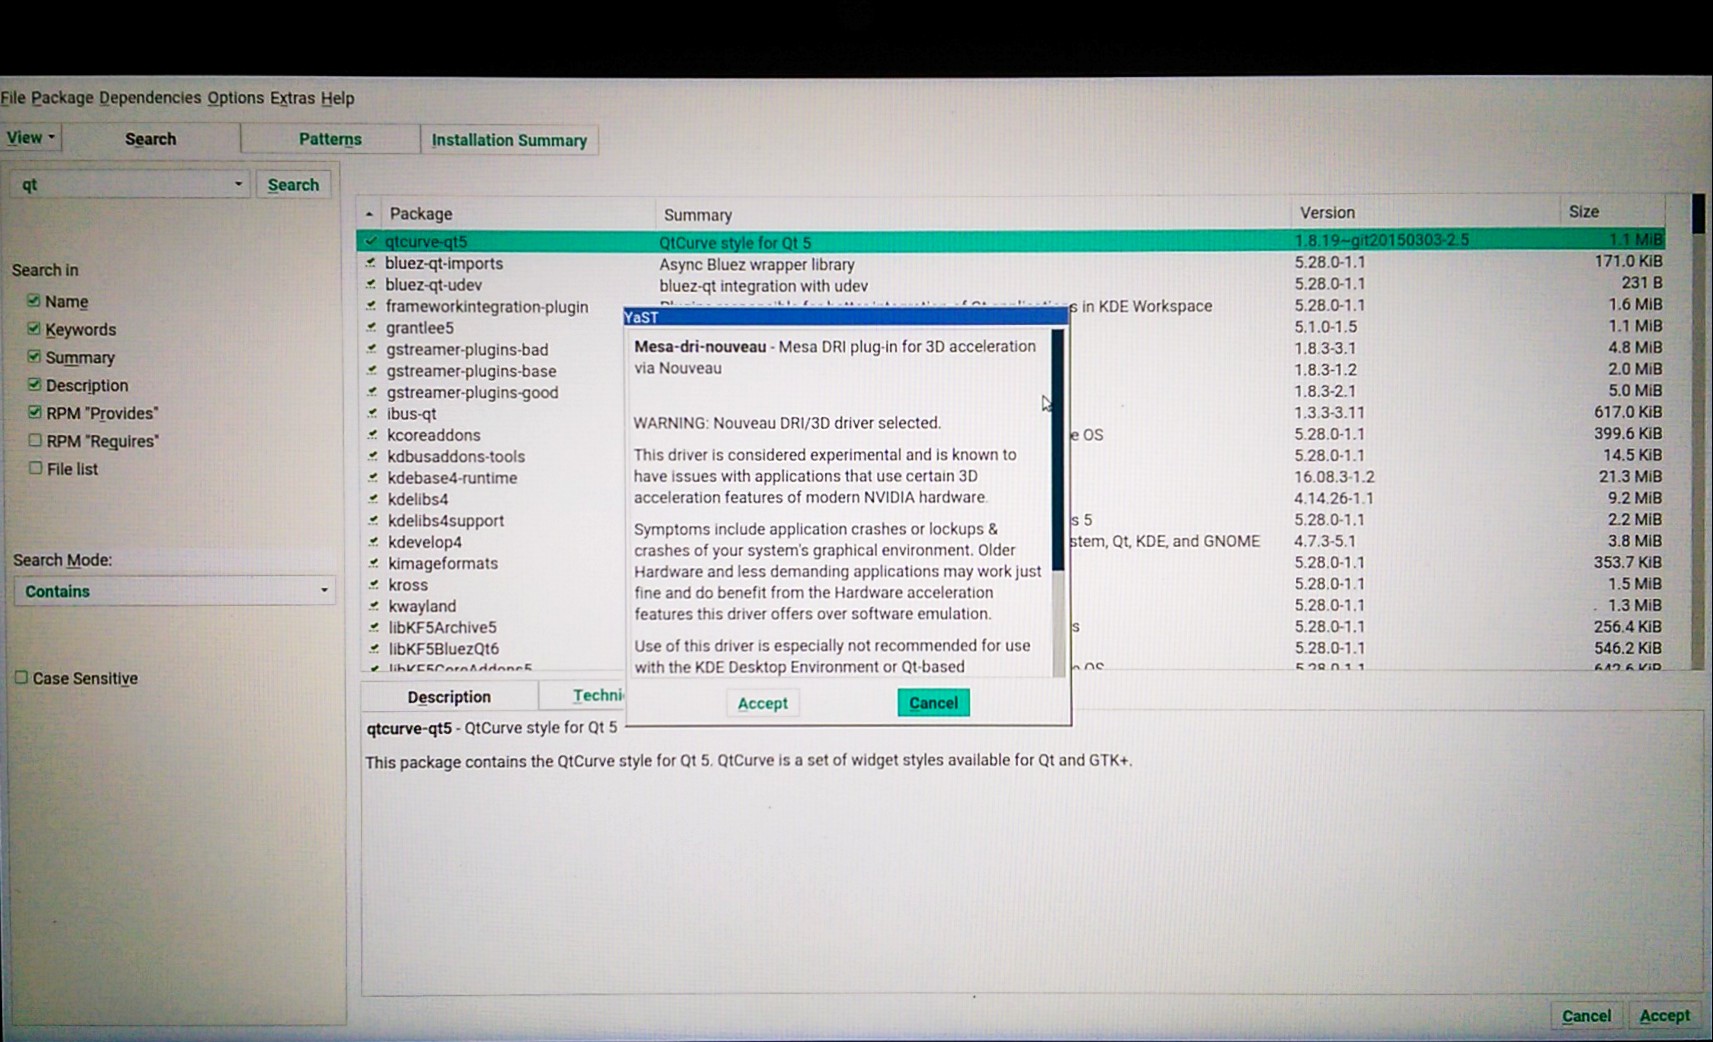Open the Package menu
The height and width of the screenshot is (1042, 1713).
click(x=62, y=98)
